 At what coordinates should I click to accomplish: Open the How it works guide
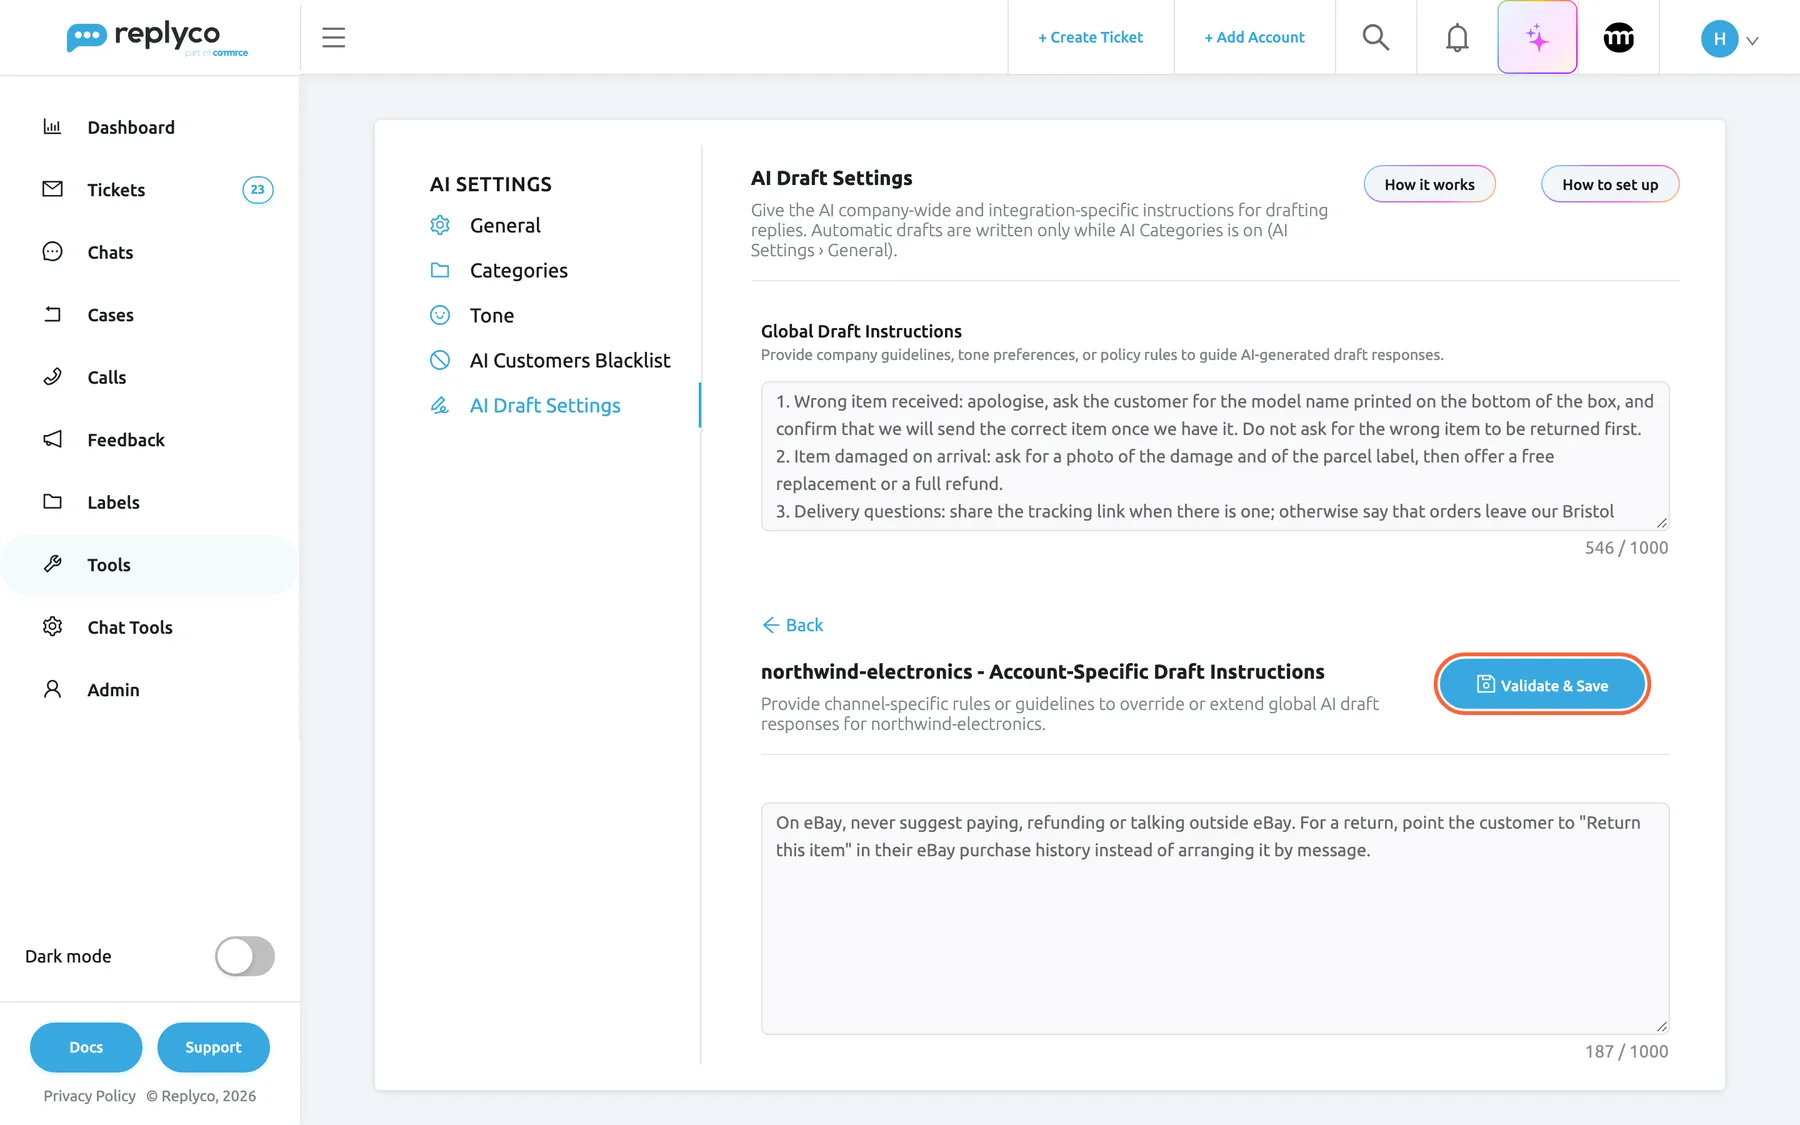[x=1429, y=184]
